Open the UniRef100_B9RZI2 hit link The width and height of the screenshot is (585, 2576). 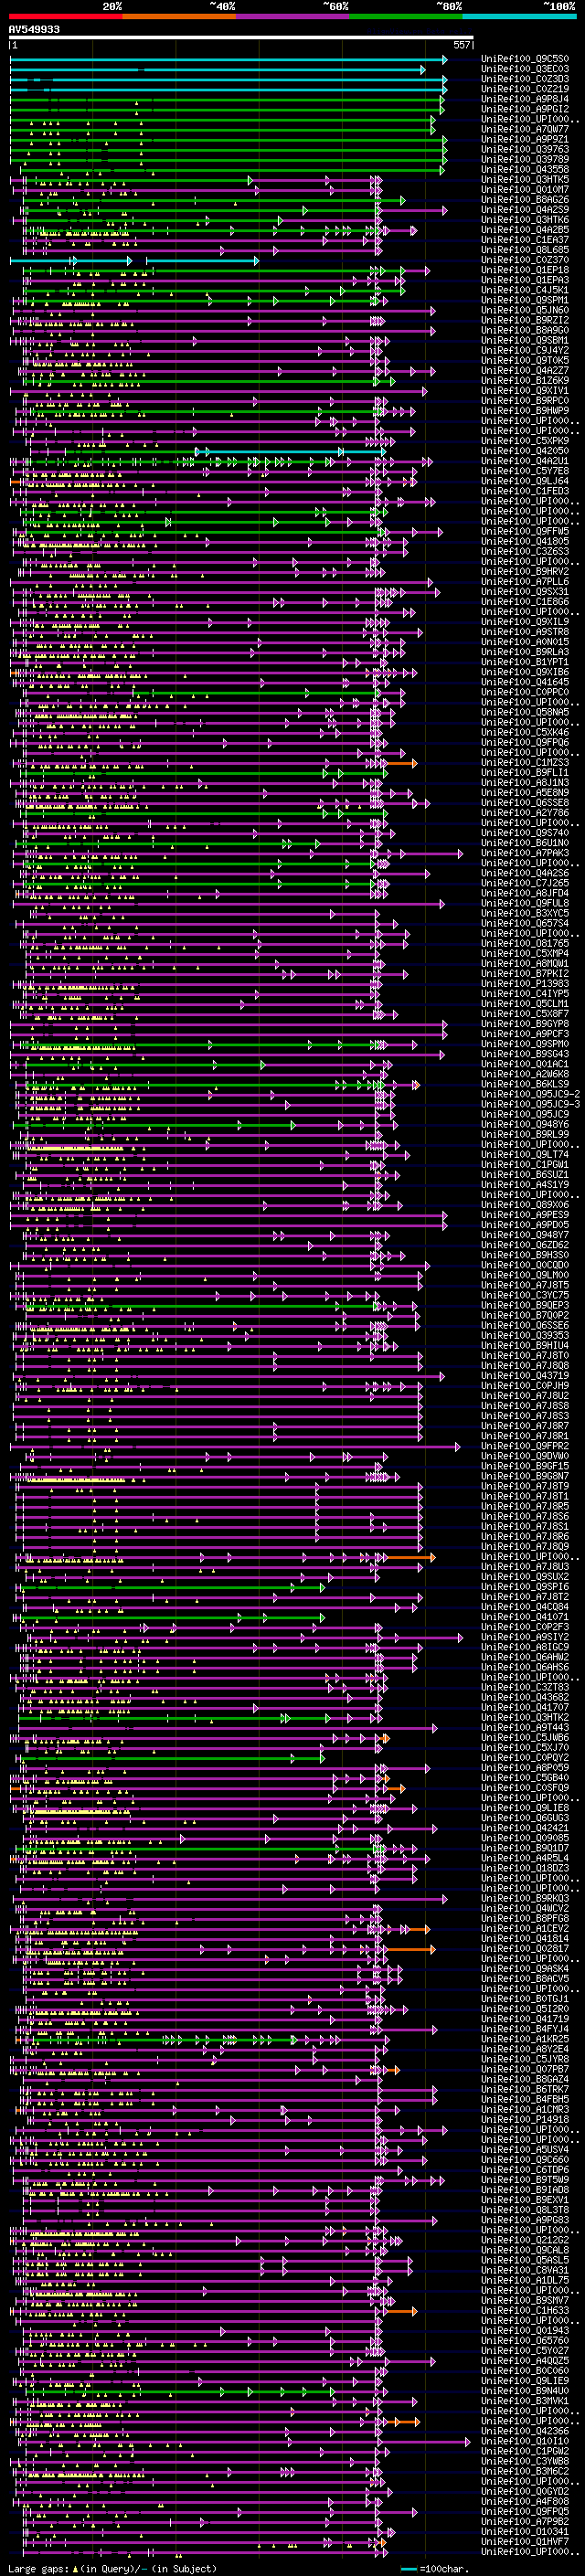point(525,320)
